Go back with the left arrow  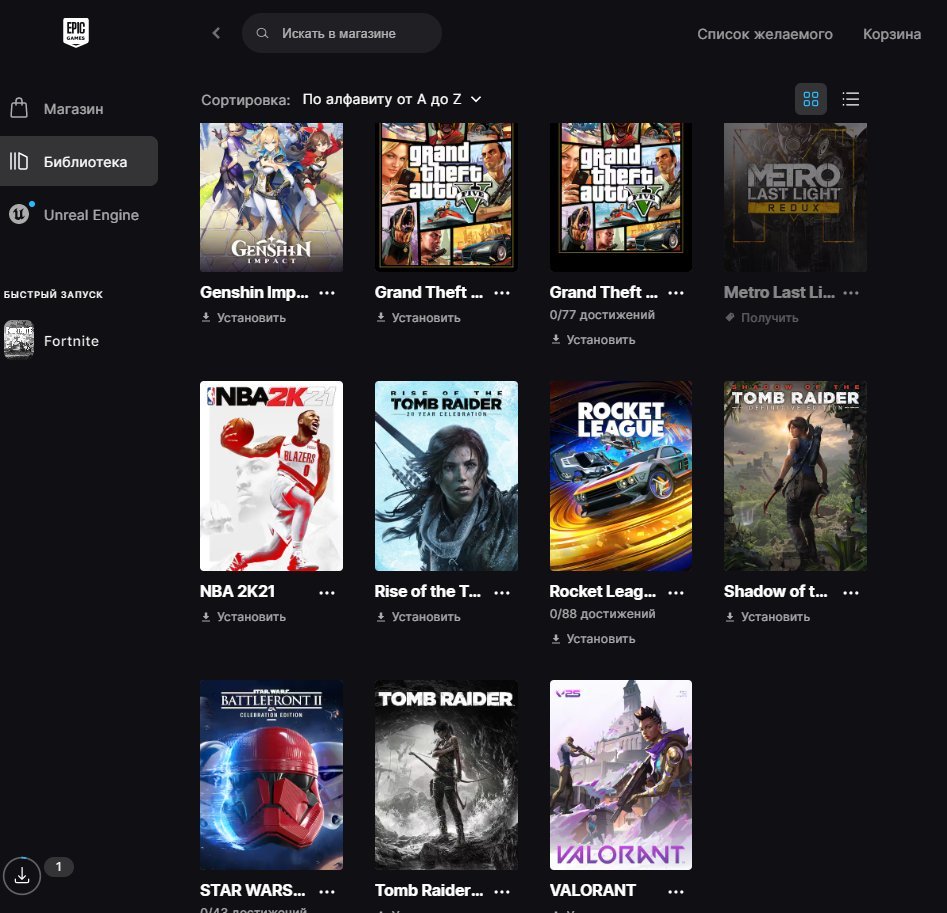point(216,33)
